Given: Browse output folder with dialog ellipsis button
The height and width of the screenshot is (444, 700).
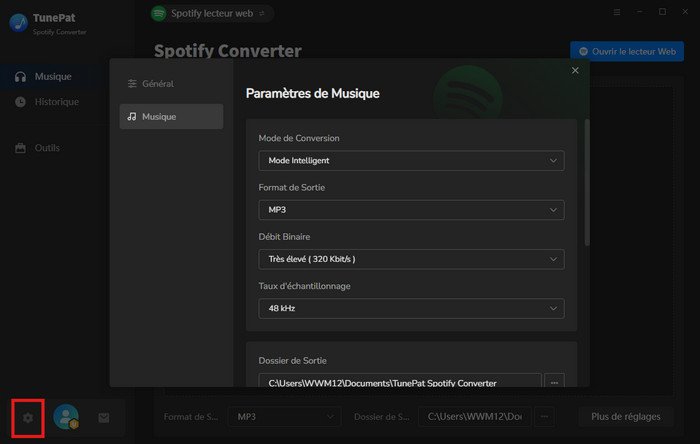Looking at the screenshot, I should click(554, 382).
